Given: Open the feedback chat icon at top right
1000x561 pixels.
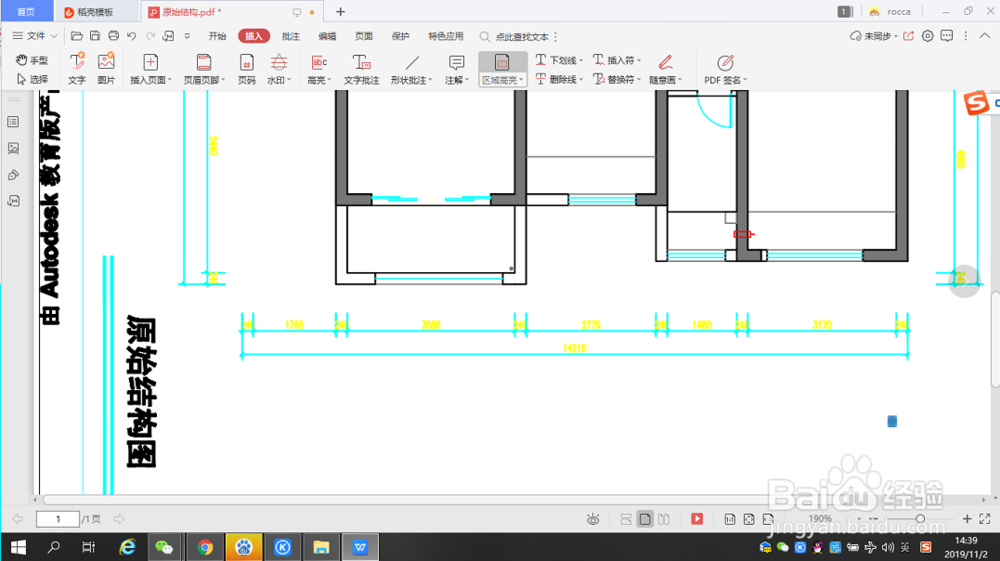Looking at the screenshot, I should coord(947,36).
